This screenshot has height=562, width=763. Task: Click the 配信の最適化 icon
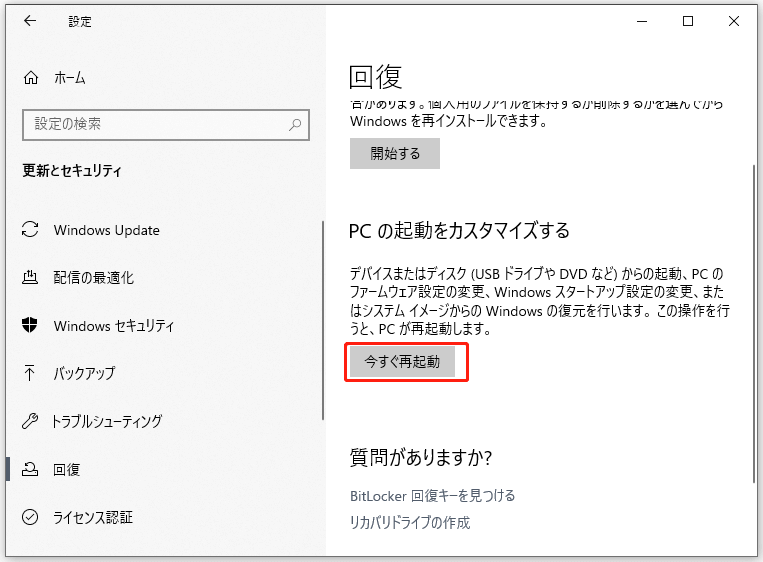pyautogui.click(x=30, y=277)
